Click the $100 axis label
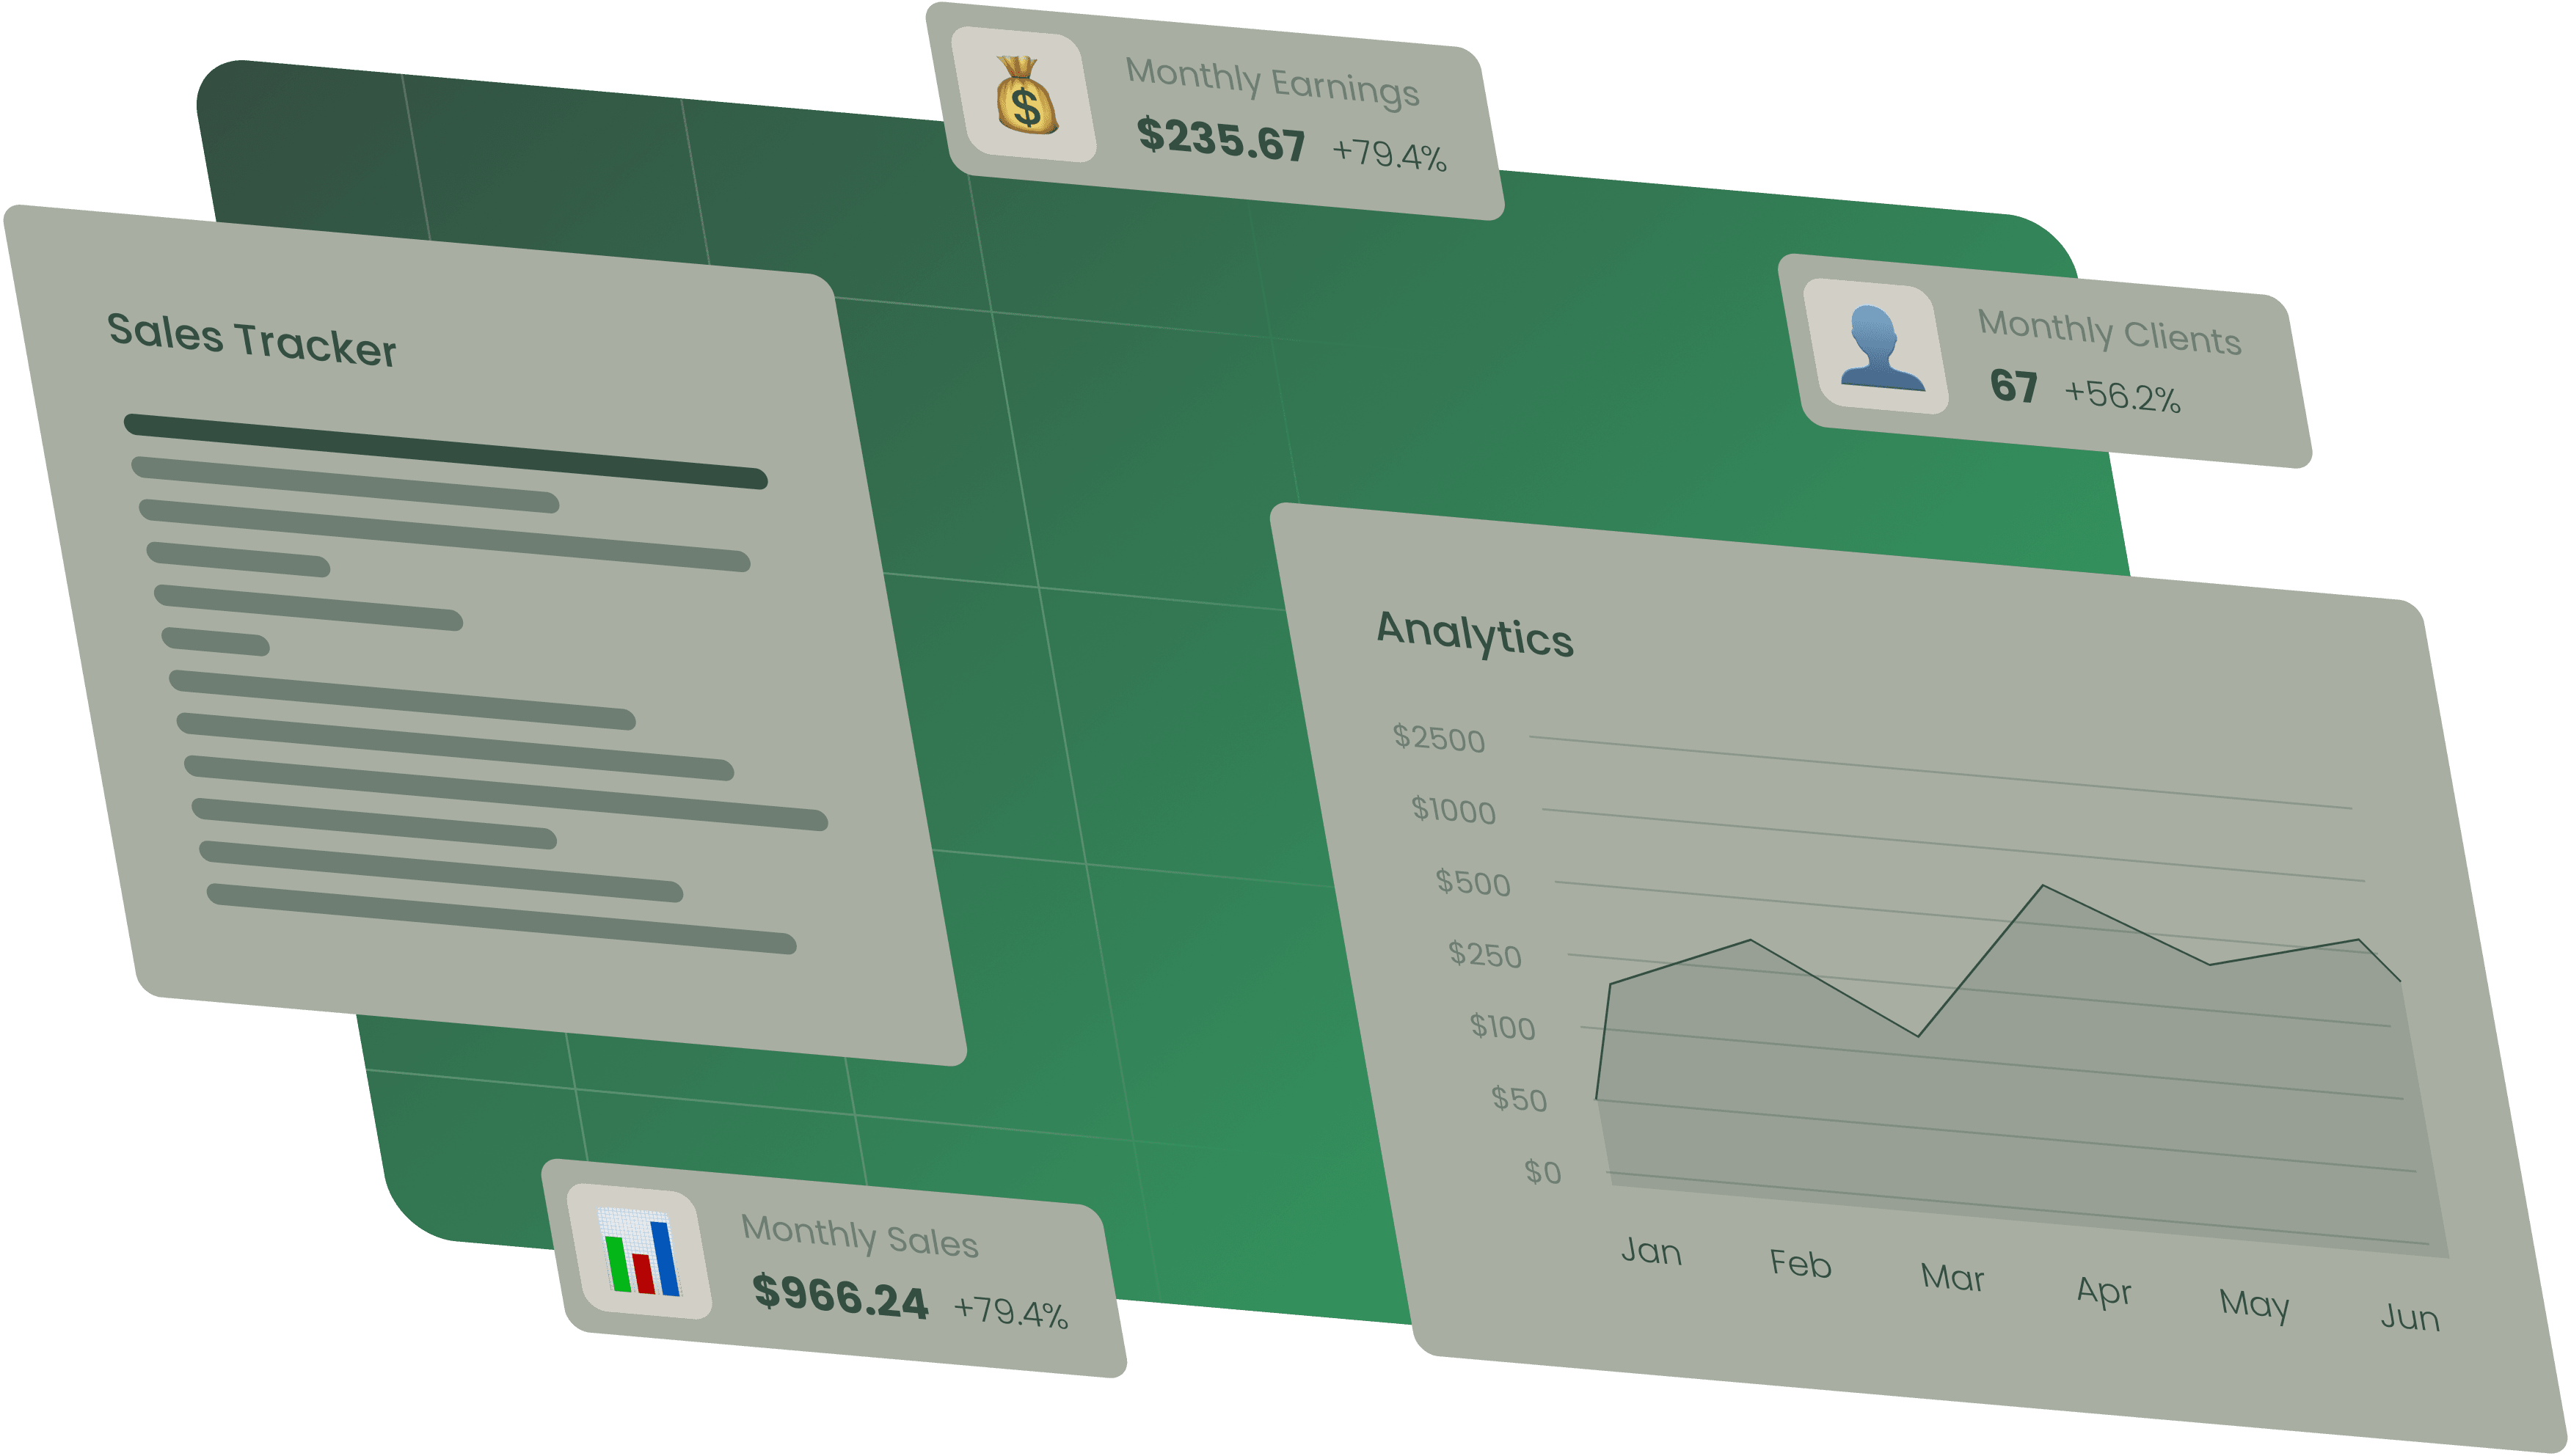The image size is (2571, 1456). [x=1502, y=1026]
